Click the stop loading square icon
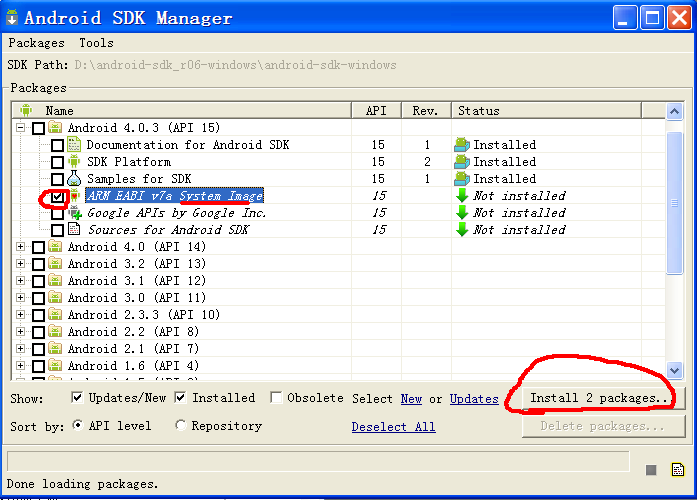697x500 pixels. [x=651, y=470]
